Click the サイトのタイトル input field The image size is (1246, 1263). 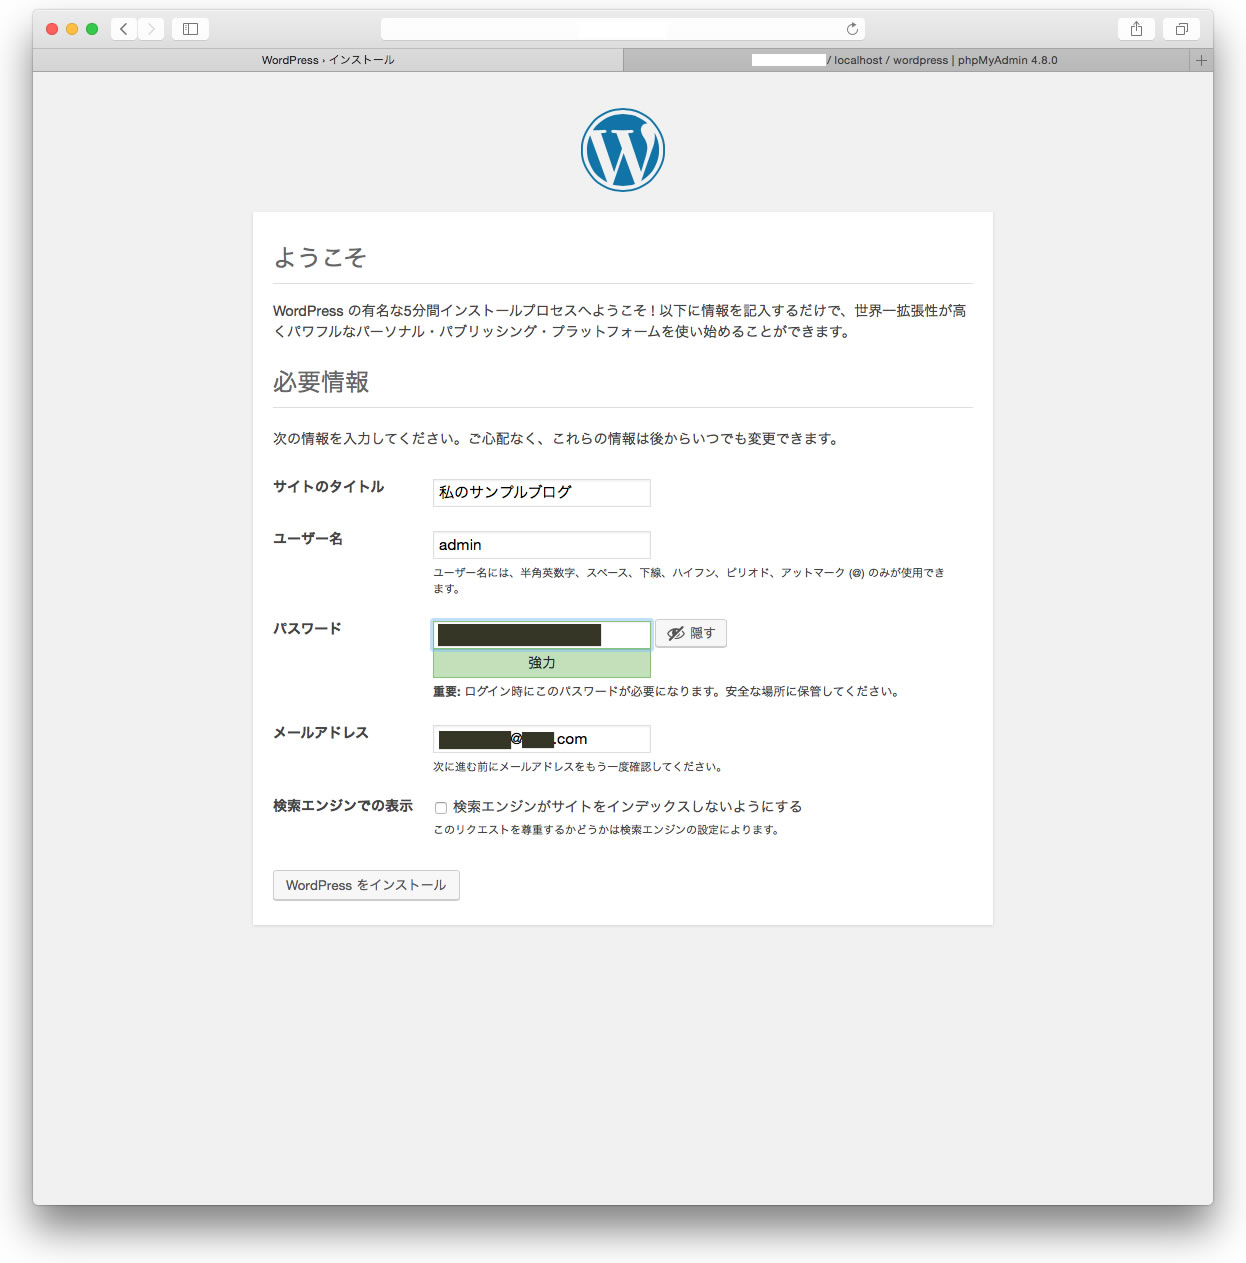pyautogui.click(x=542, y=492)
